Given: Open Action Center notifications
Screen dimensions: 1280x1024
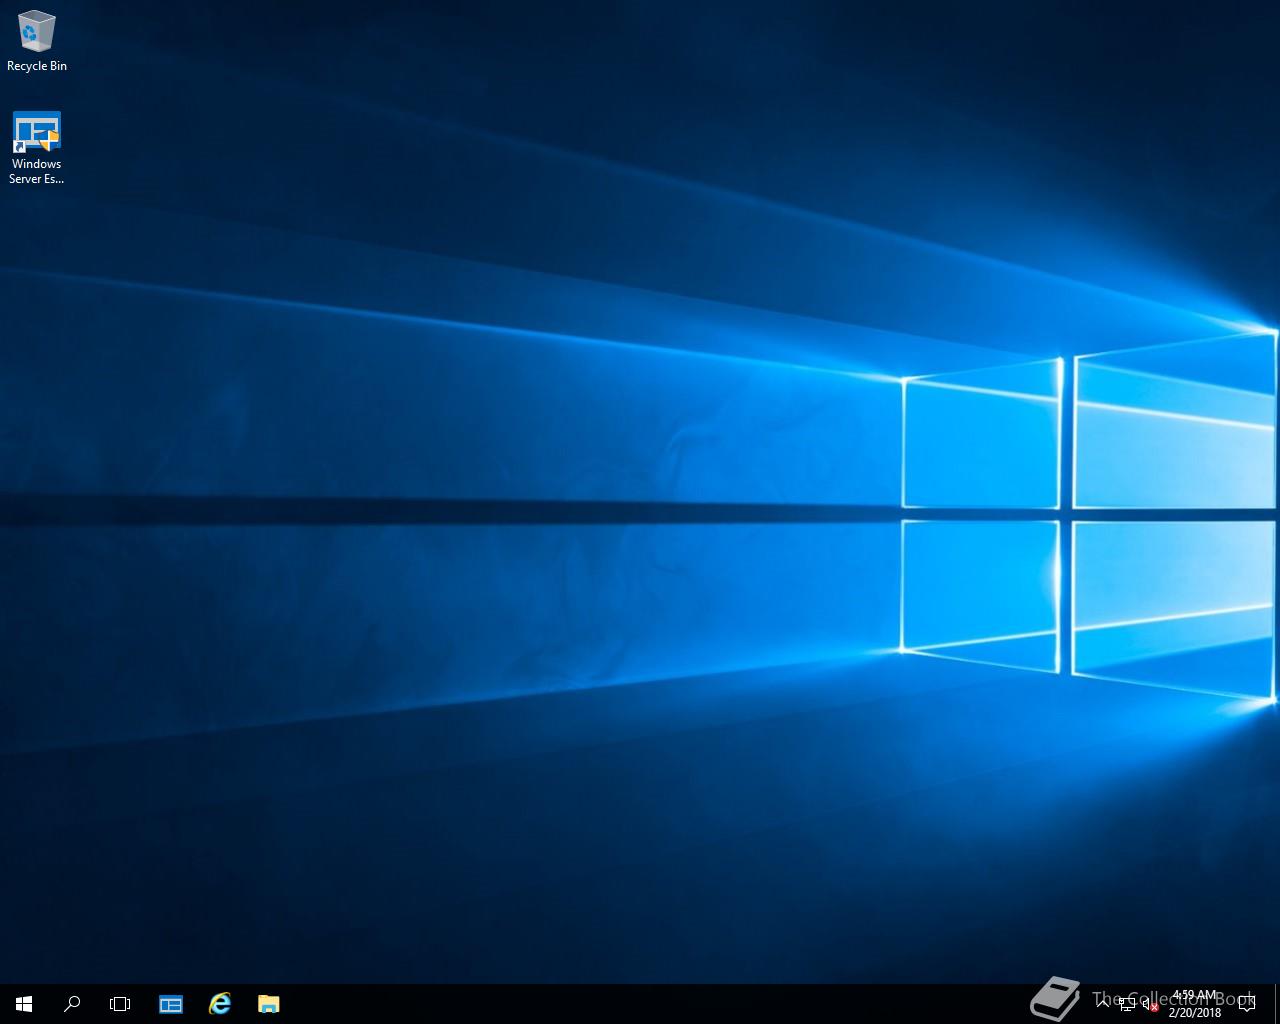Looking at the screenshot, I should pyautogui.click(x=1247, y=1004).
